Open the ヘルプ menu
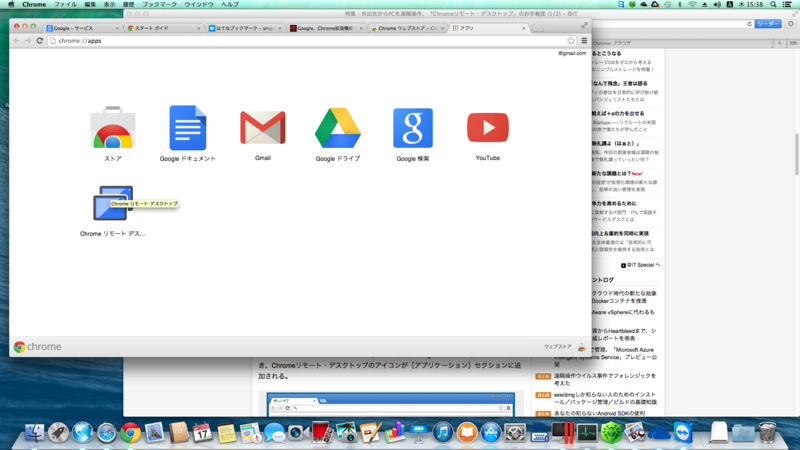The width and height of the screenshot is (800, 450). coord(230,4)
